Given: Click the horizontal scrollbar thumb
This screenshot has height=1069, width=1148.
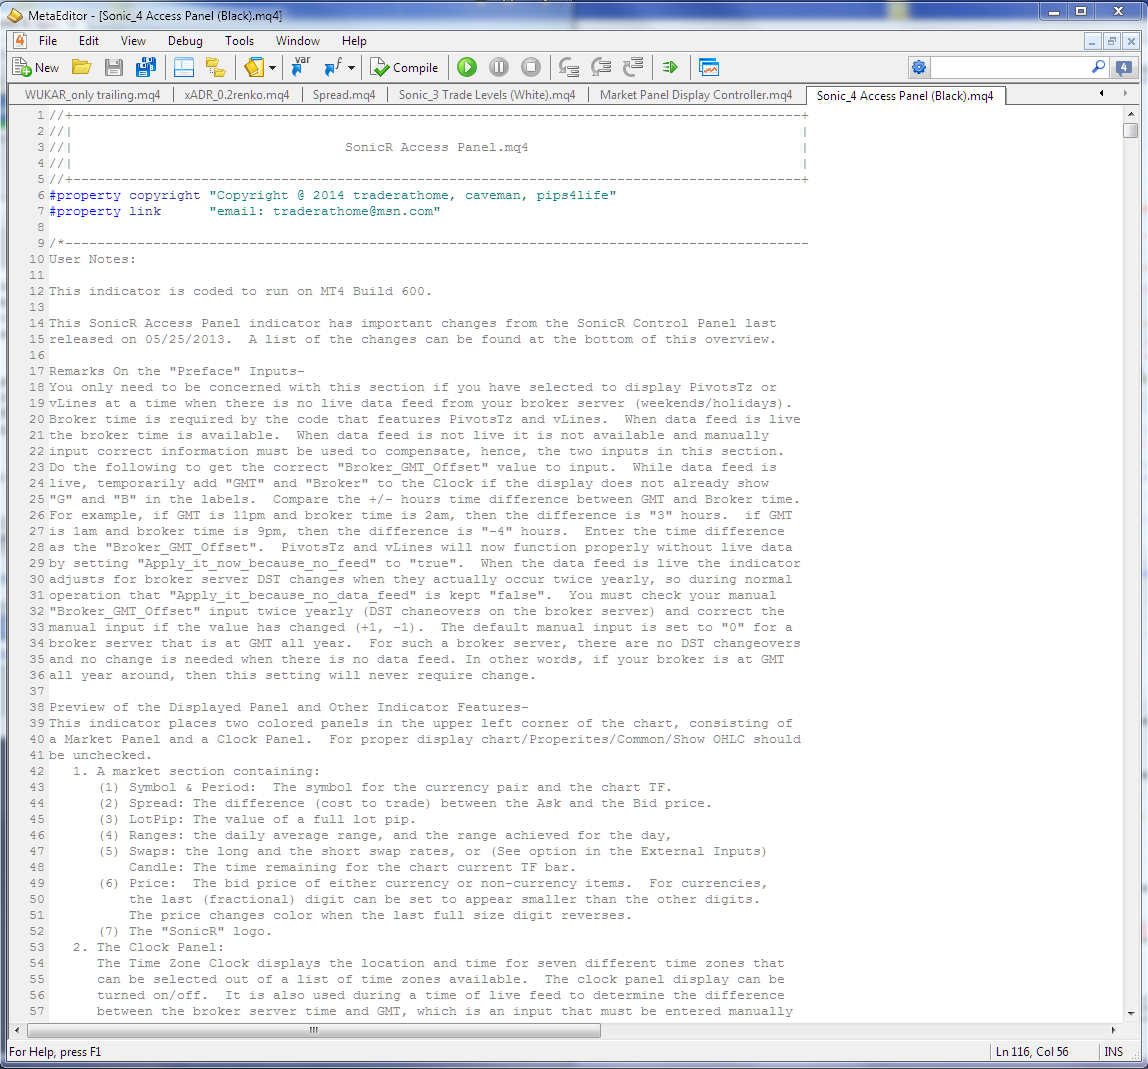Looking at the screenshot, I should click(x=314, y=1030).
